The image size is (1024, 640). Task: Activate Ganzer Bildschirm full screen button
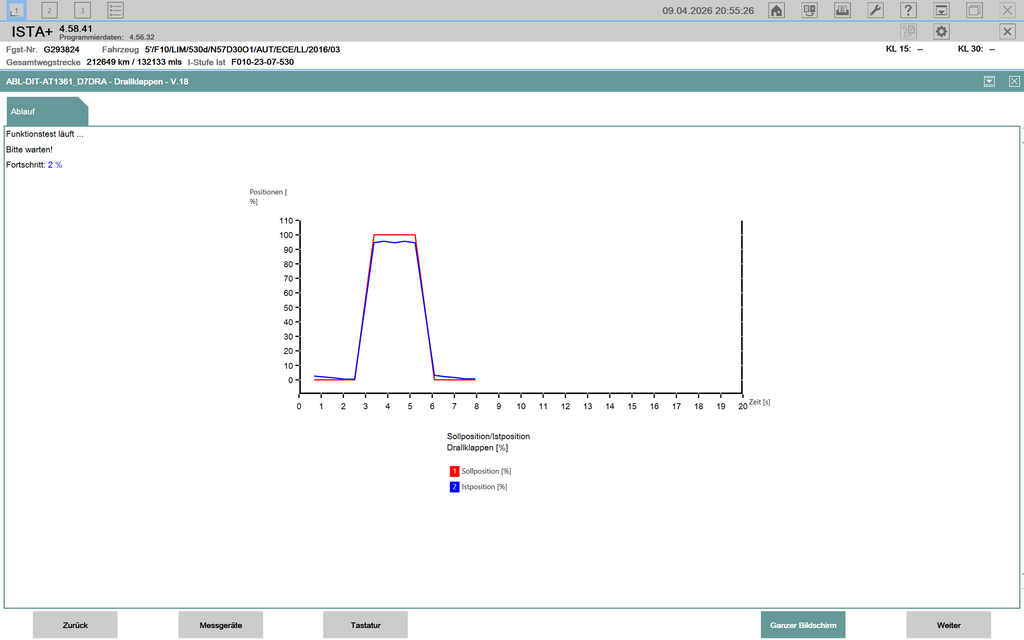tap(802, 625)
